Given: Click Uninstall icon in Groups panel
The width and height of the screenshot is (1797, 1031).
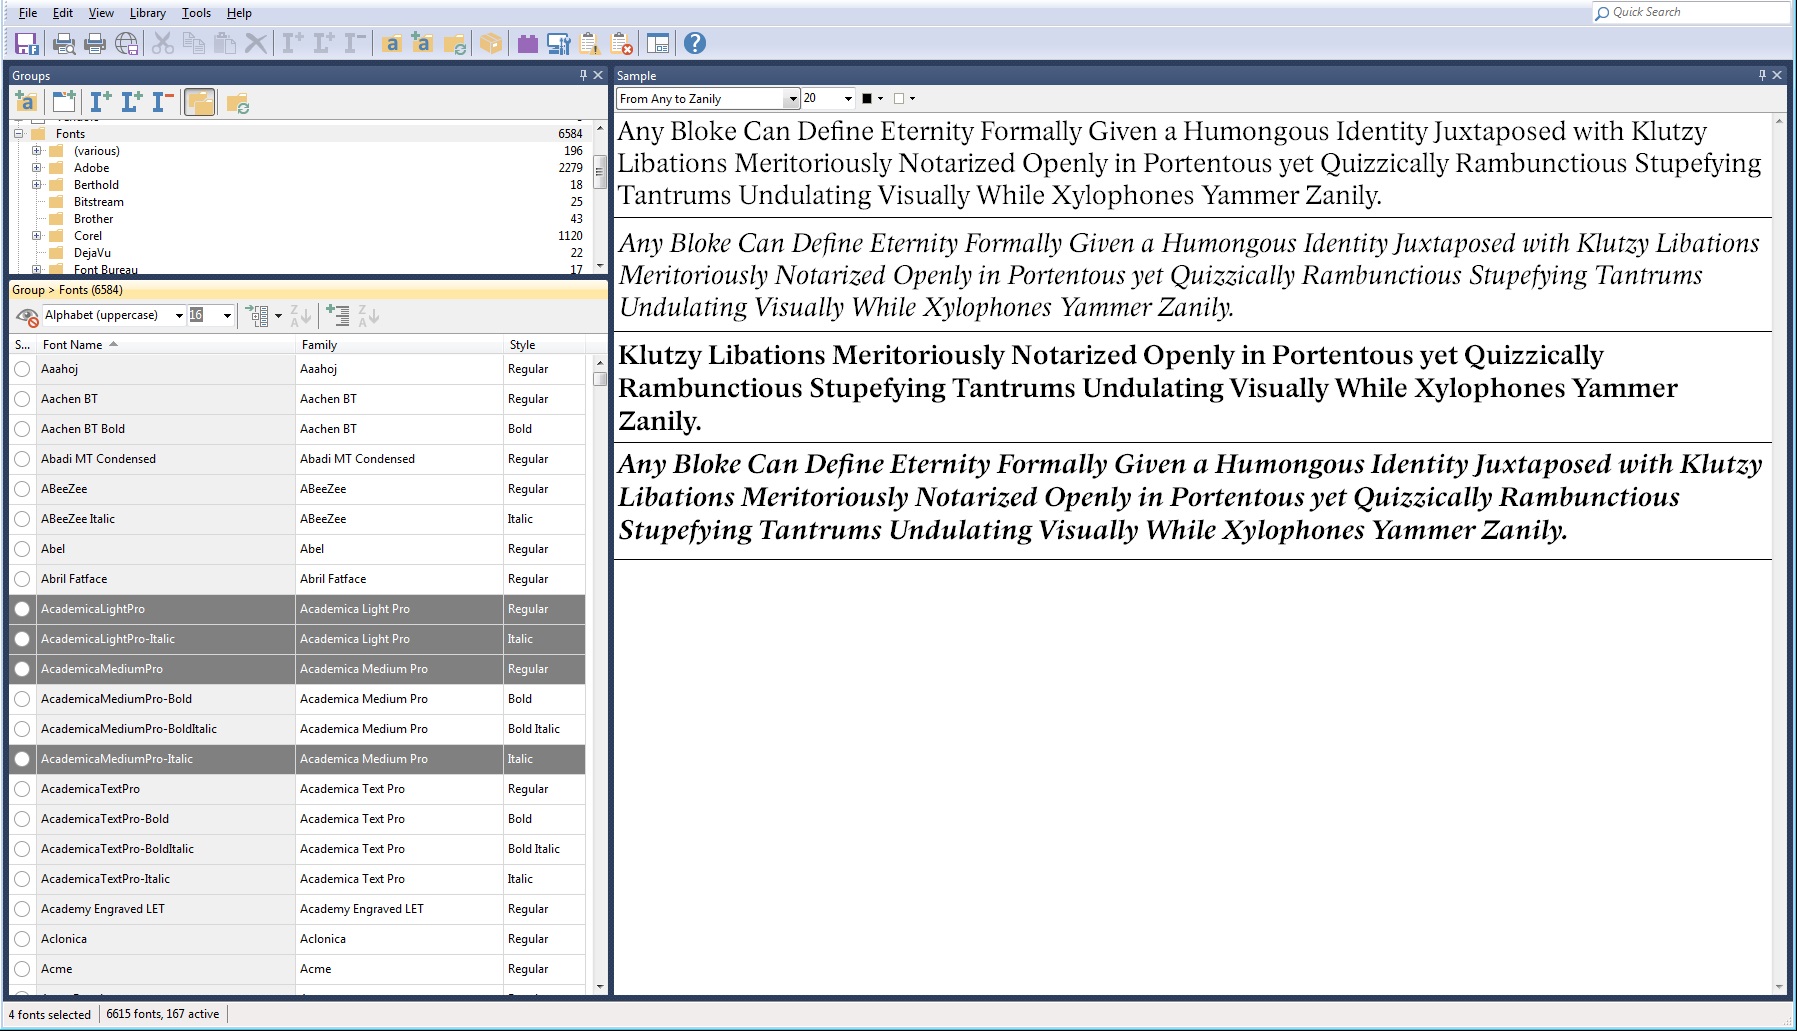Looking at the screenshot, I should click(163, 101).
